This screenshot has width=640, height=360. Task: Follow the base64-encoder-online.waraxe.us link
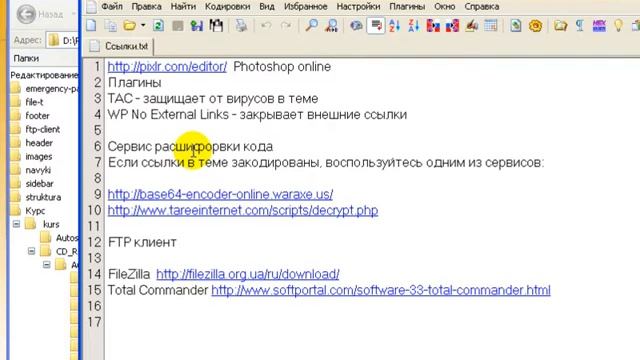[x=220, y=194]
